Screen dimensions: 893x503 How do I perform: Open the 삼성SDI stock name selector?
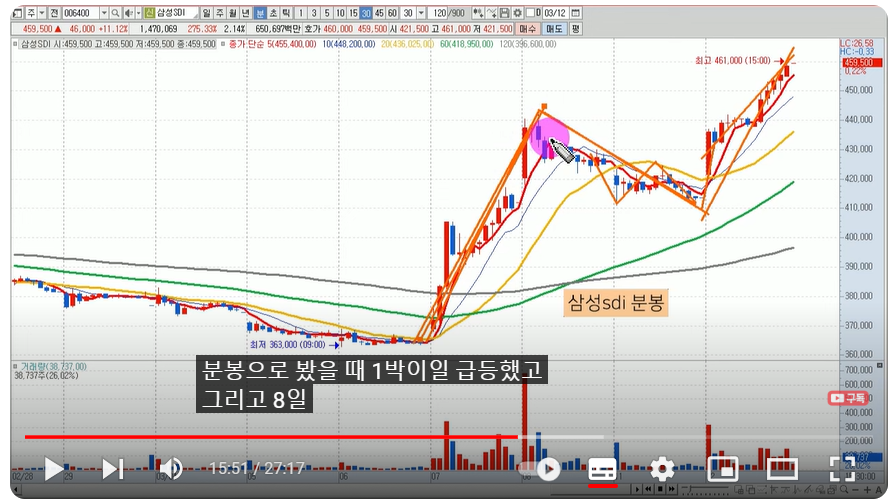[x=177, y=13]
